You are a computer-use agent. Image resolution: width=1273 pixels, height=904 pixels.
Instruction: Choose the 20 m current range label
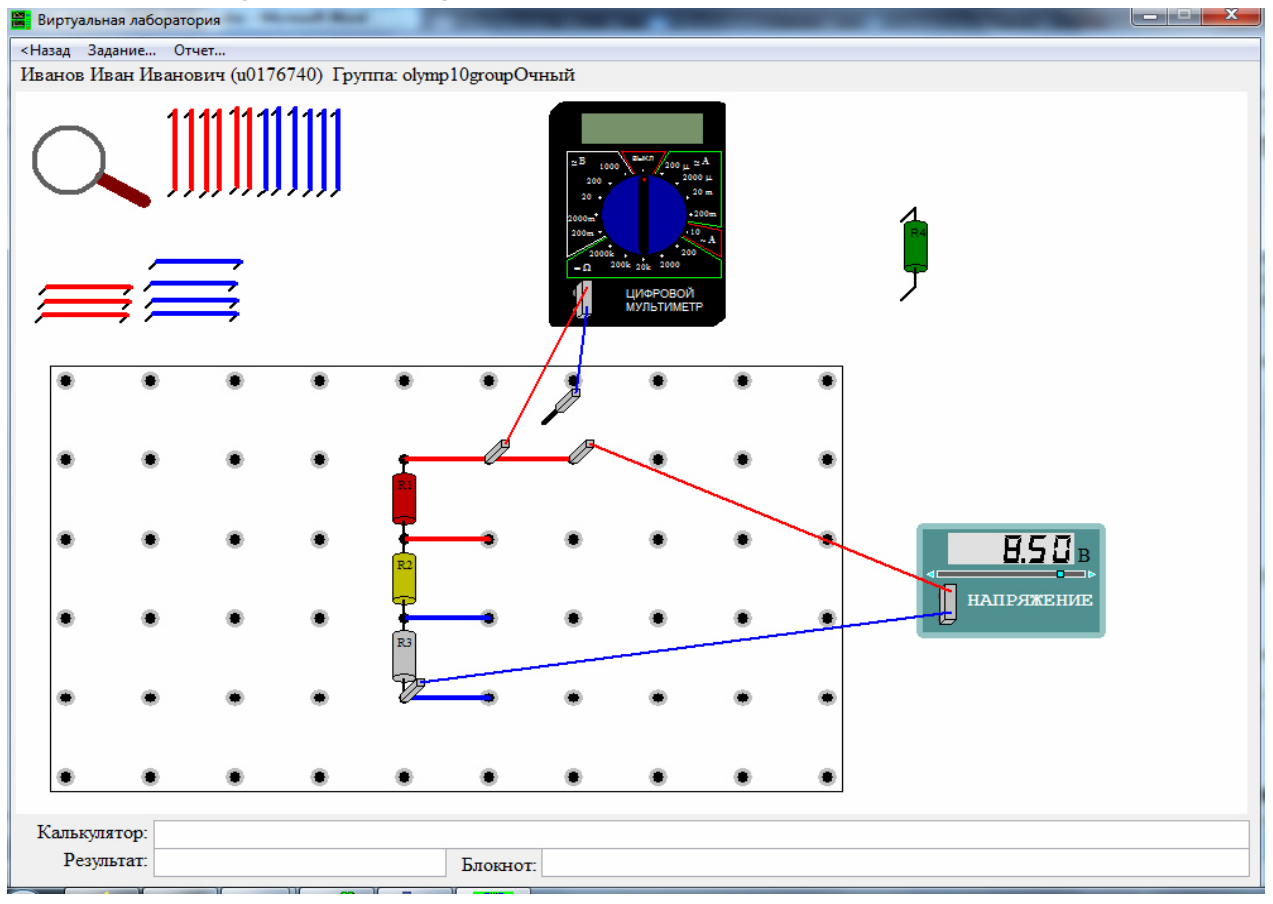pyautogui.click(x=704, y=191)
